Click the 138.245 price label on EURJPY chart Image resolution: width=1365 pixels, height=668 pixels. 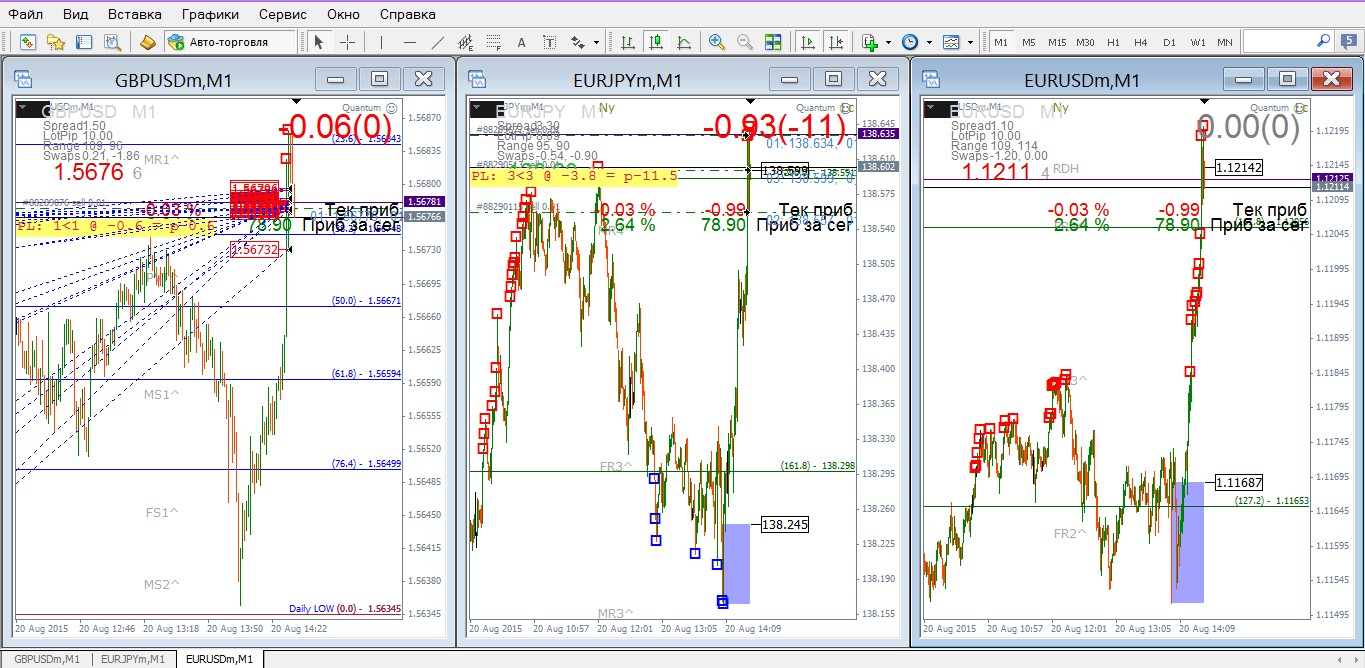(x=785, y=524)
